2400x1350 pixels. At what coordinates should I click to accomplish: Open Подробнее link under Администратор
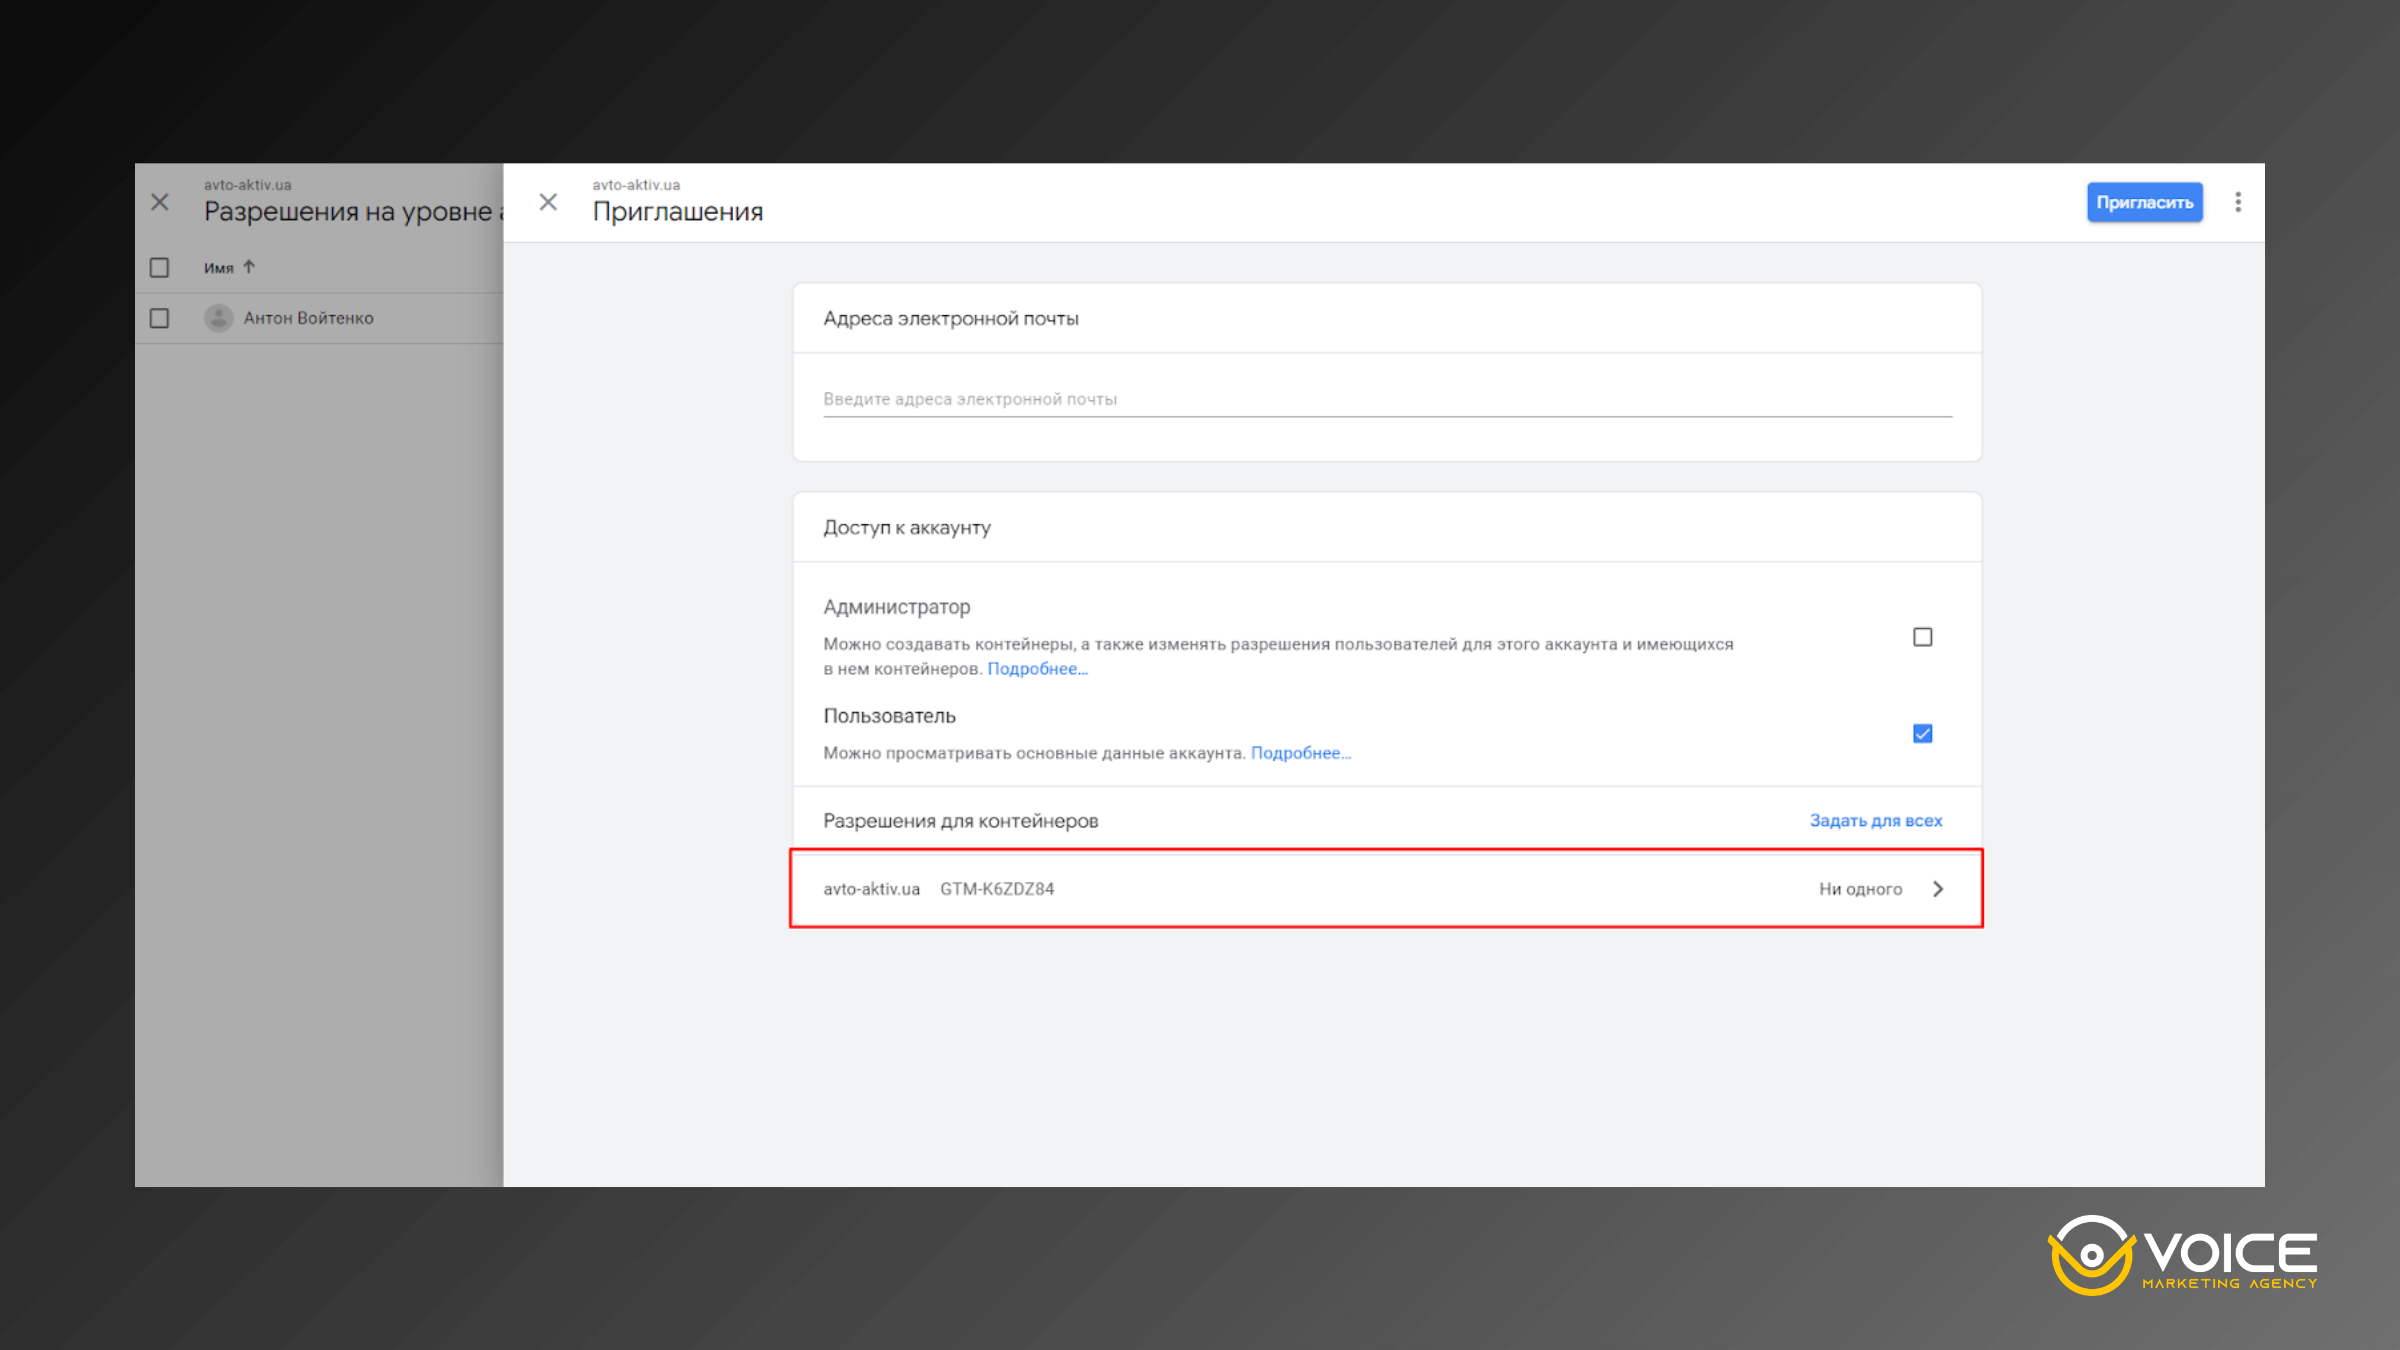point(1037,669)
